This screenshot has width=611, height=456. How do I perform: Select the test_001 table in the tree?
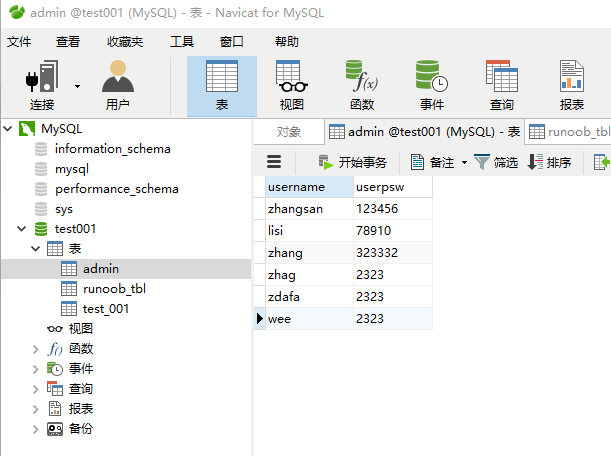point(106,309)
